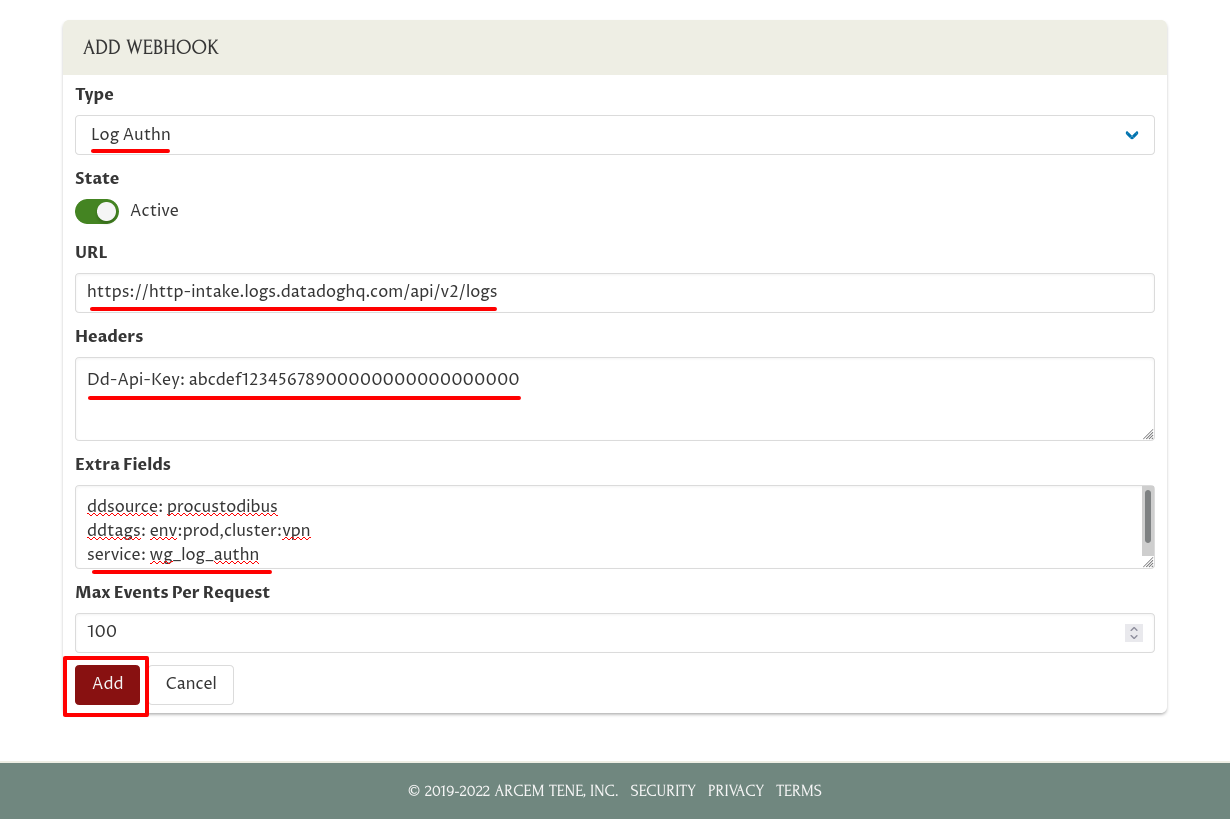The width and height of the screenshot is (1230, 819).
Task: Click the 'ddsource: procustodibus' line
Action: point(182,507)
